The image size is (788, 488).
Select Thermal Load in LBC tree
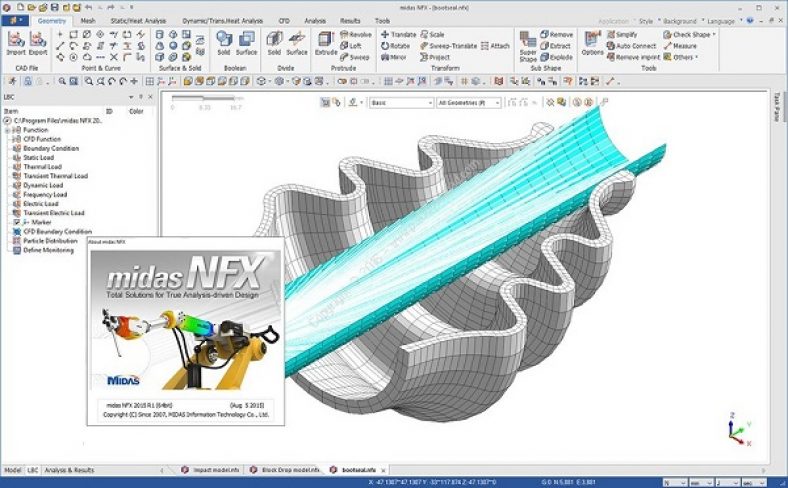pyautogui.click(x=42, y=167)
